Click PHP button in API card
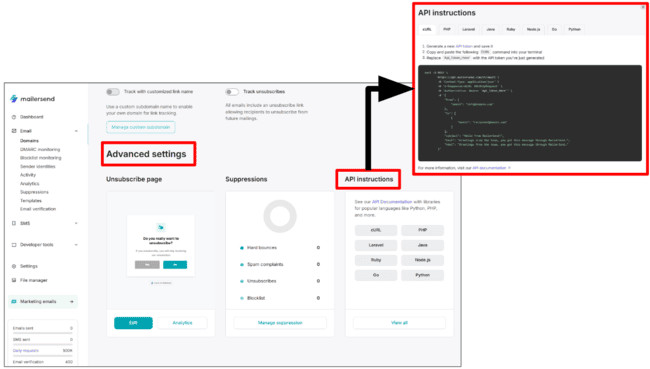This screenshot has height=369, width=650. click(422, 230)
